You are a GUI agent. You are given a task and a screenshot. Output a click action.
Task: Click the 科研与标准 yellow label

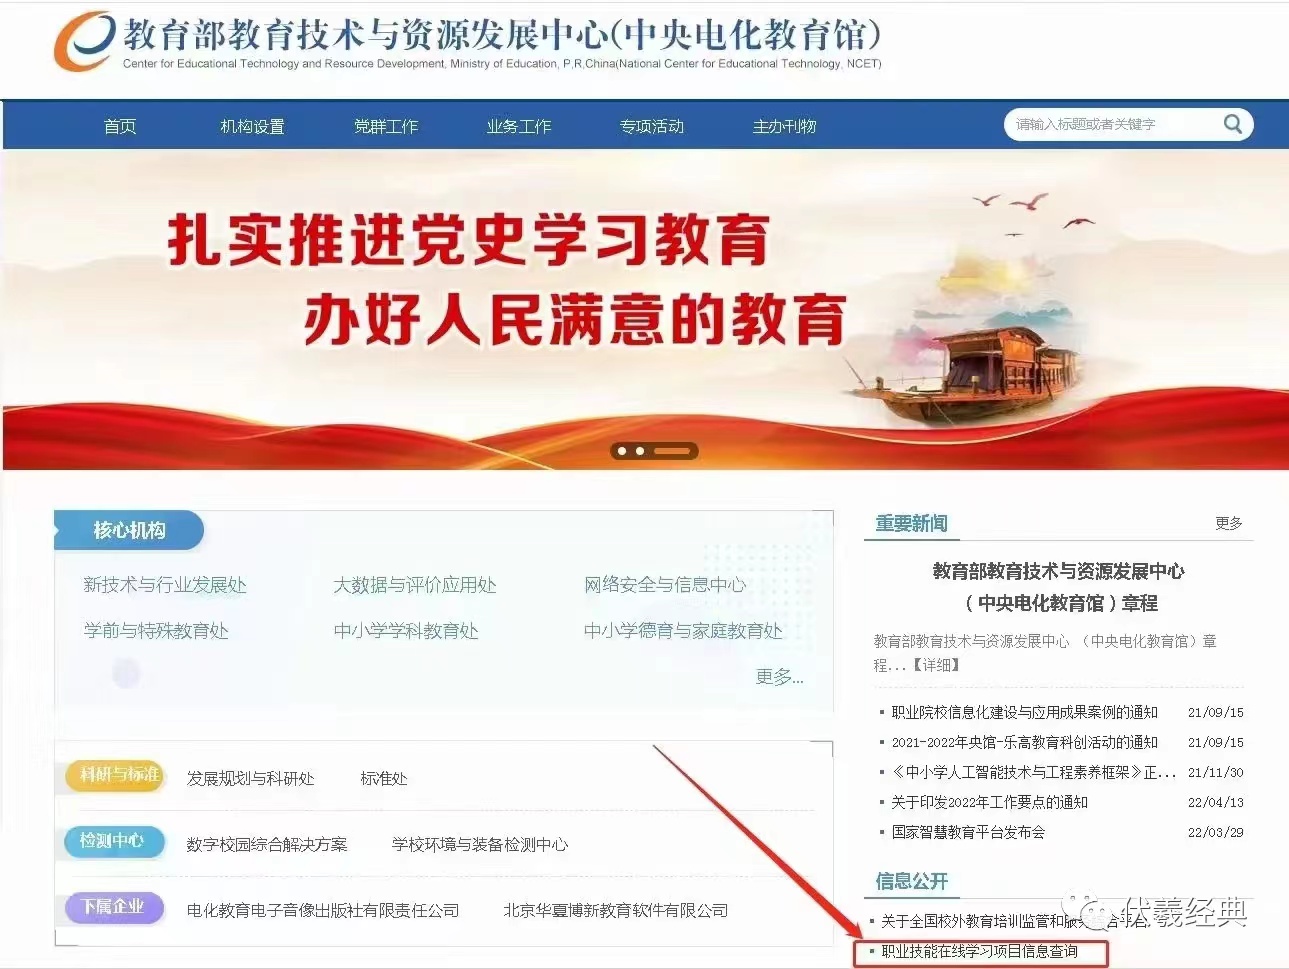(x=116, y=775)
